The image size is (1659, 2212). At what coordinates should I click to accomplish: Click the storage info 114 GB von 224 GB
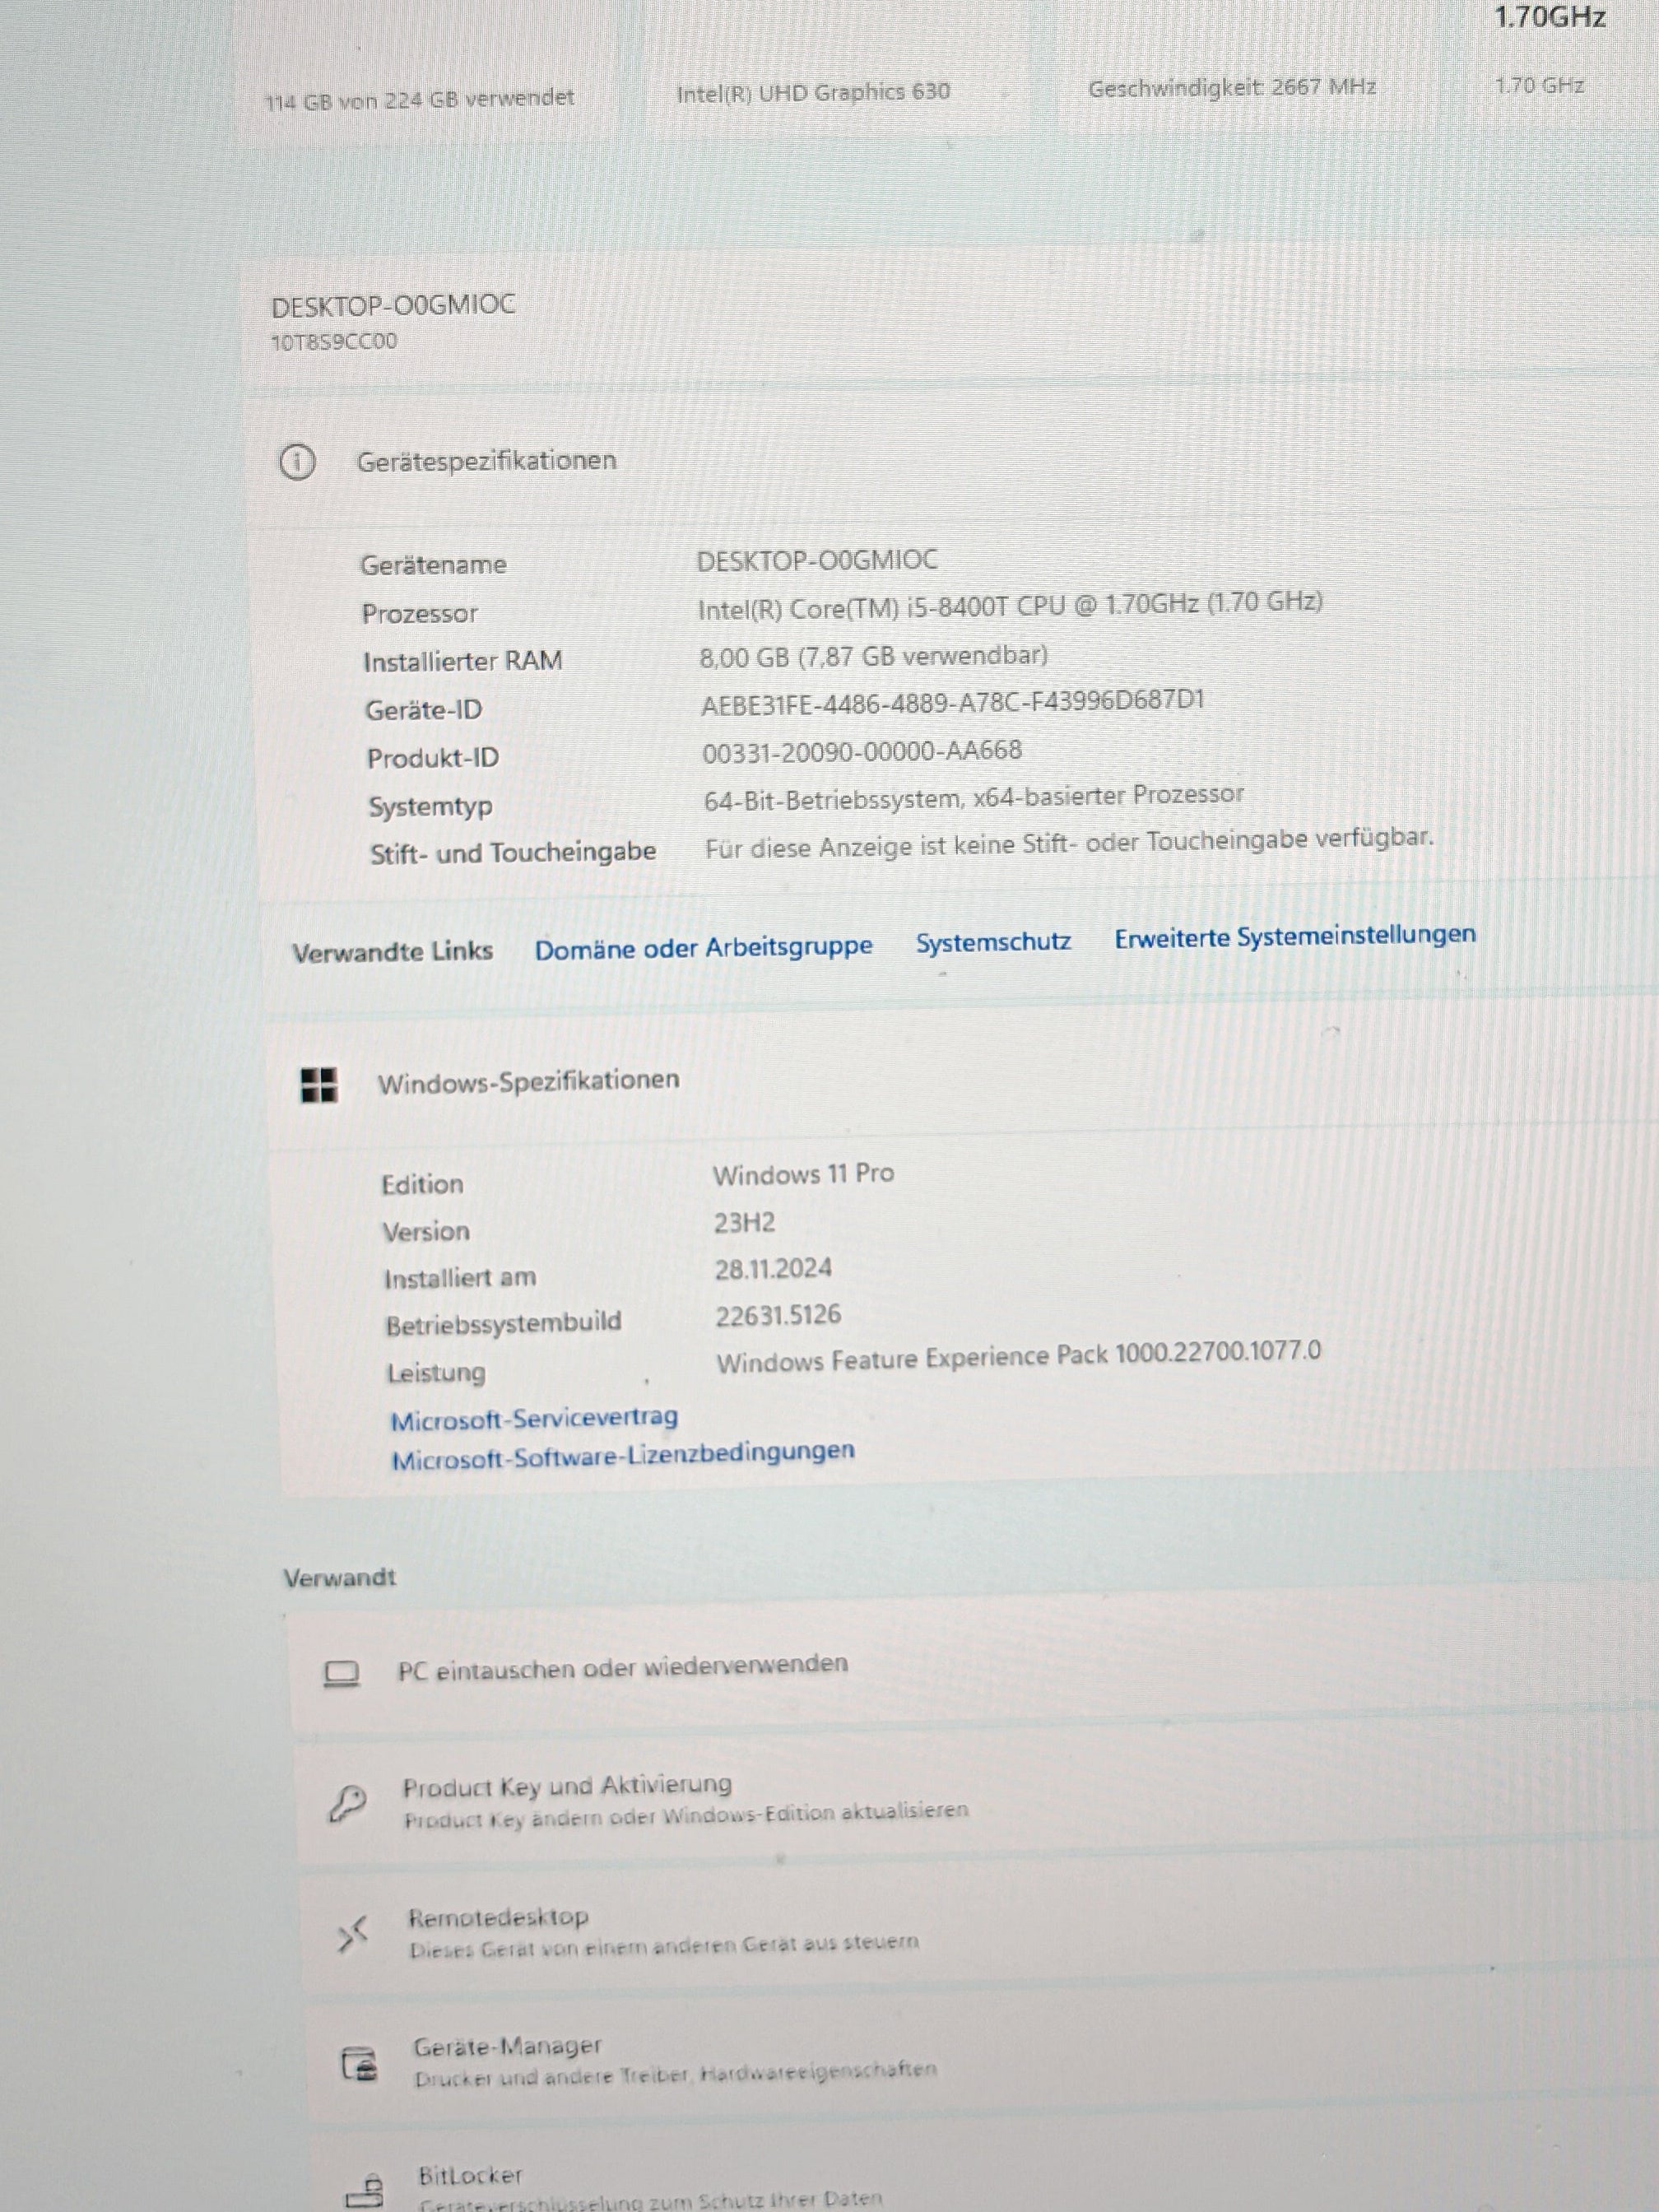(419, 99)
